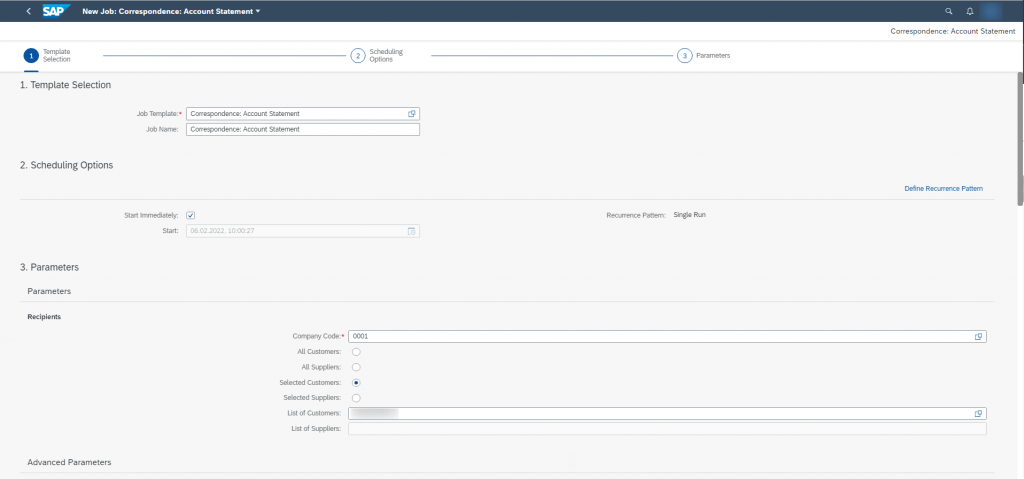1024x479 pixels.
Task: Select the All Customers radio button
Action: (x=357, y=352)
